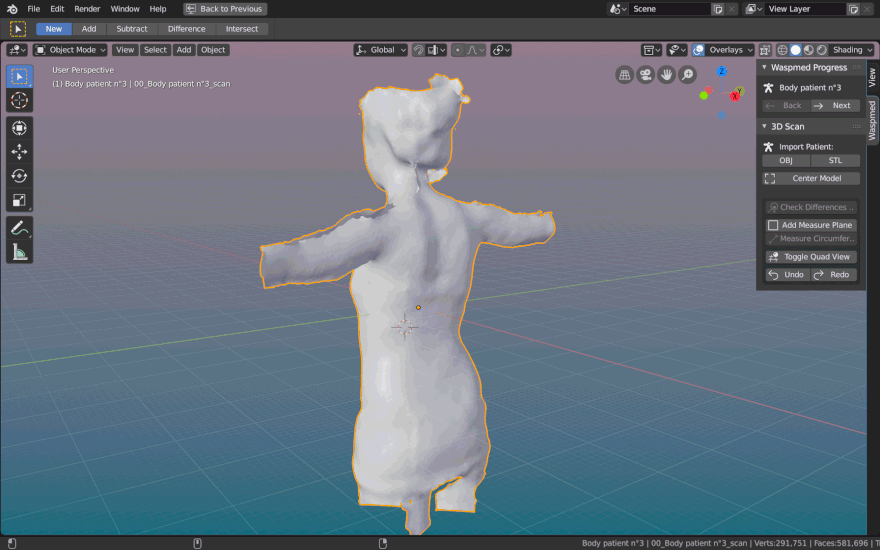Click the remove view layer X icon
The height and width of the screenshot is (550, 880).
(867, 9)
